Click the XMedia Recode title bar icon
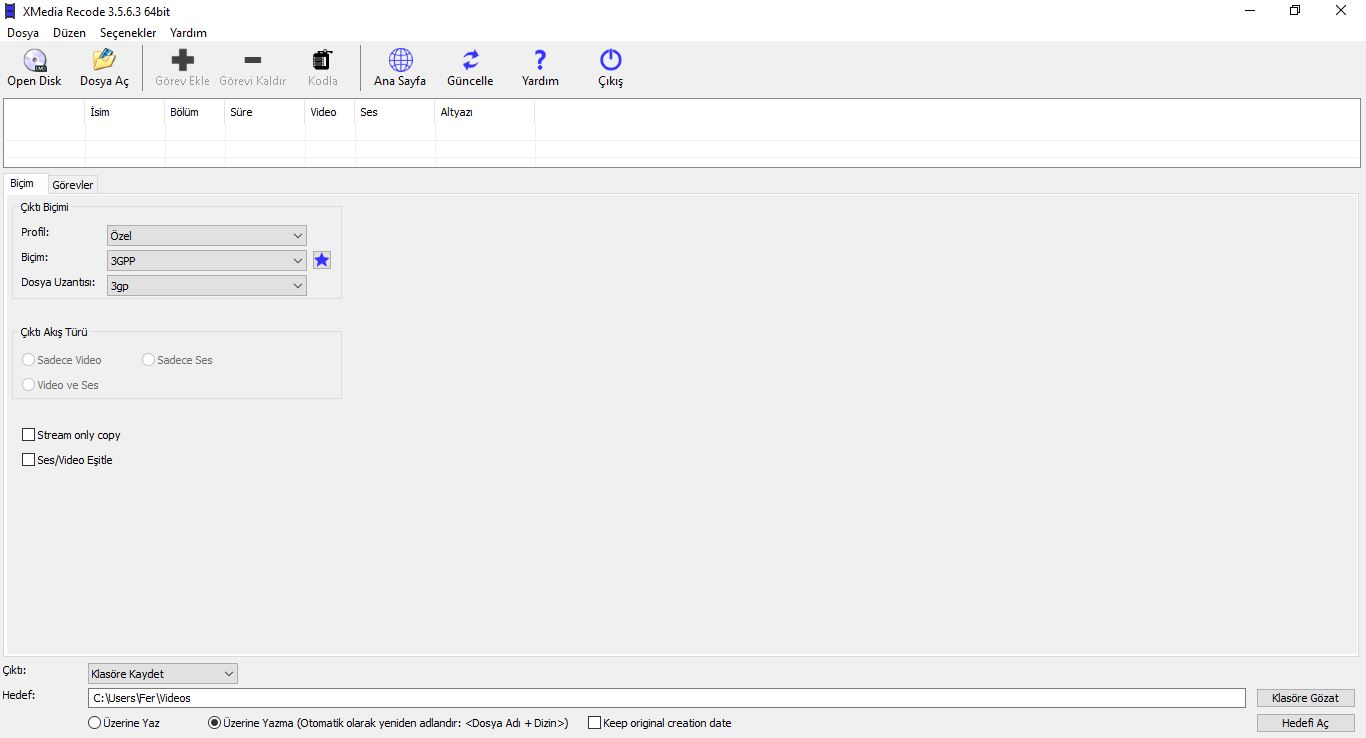The height and width of the screenshot is (738, 1366). coord(11,10)
